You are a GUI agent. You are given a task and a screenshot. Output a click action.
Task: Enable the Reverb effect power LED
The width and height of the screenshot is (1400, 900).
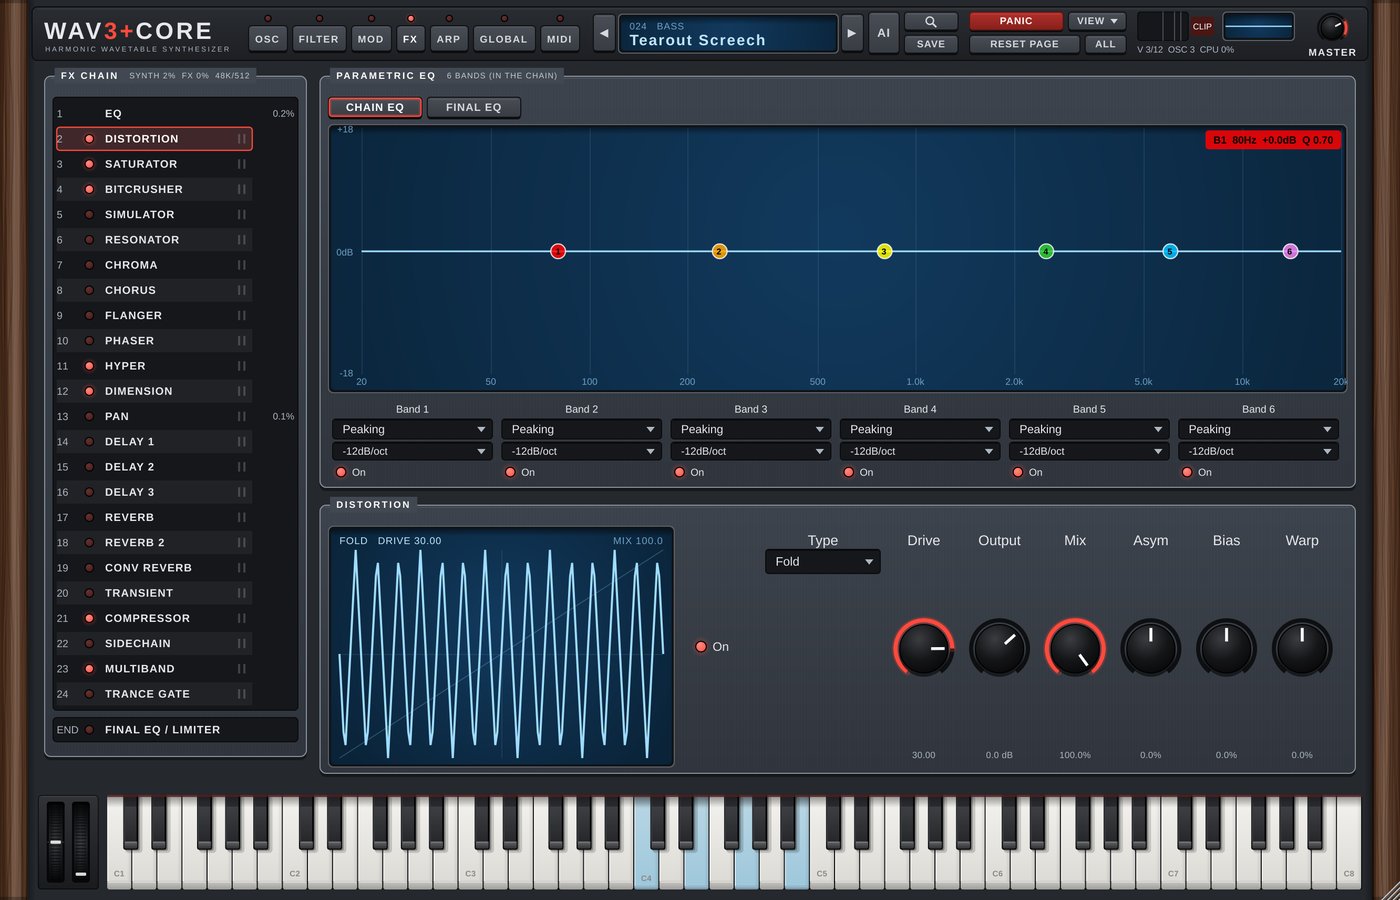89,517
